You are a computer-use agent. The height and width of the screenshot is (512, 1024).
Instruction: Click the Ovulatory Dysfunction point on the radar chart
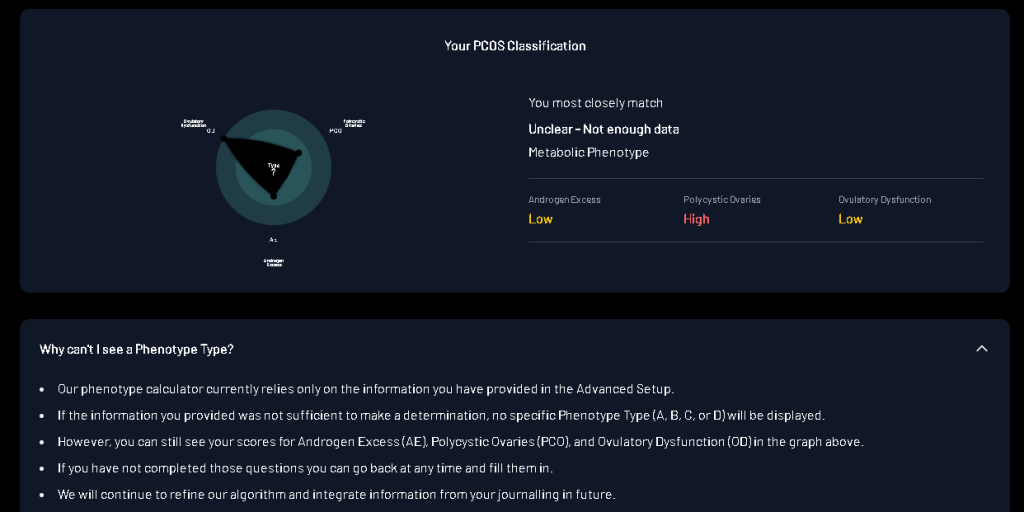coord(223,138)
